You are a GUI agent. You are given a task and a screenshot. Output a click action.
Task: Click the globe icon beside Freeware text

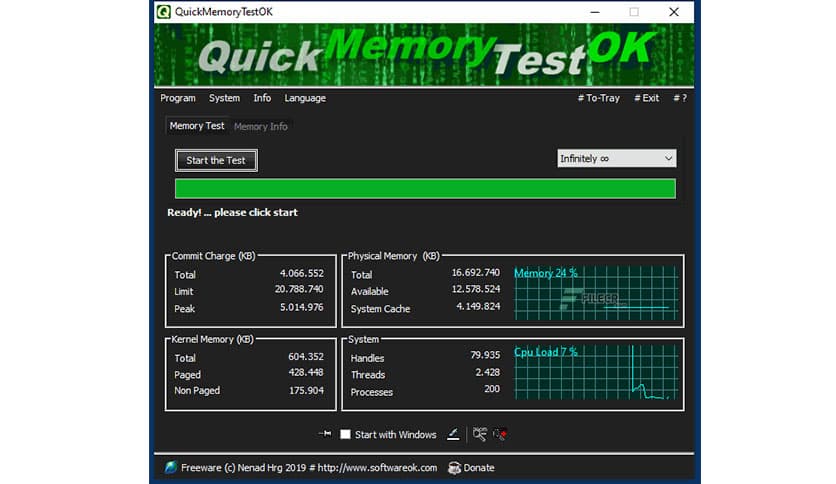click(x=171, y=467)
